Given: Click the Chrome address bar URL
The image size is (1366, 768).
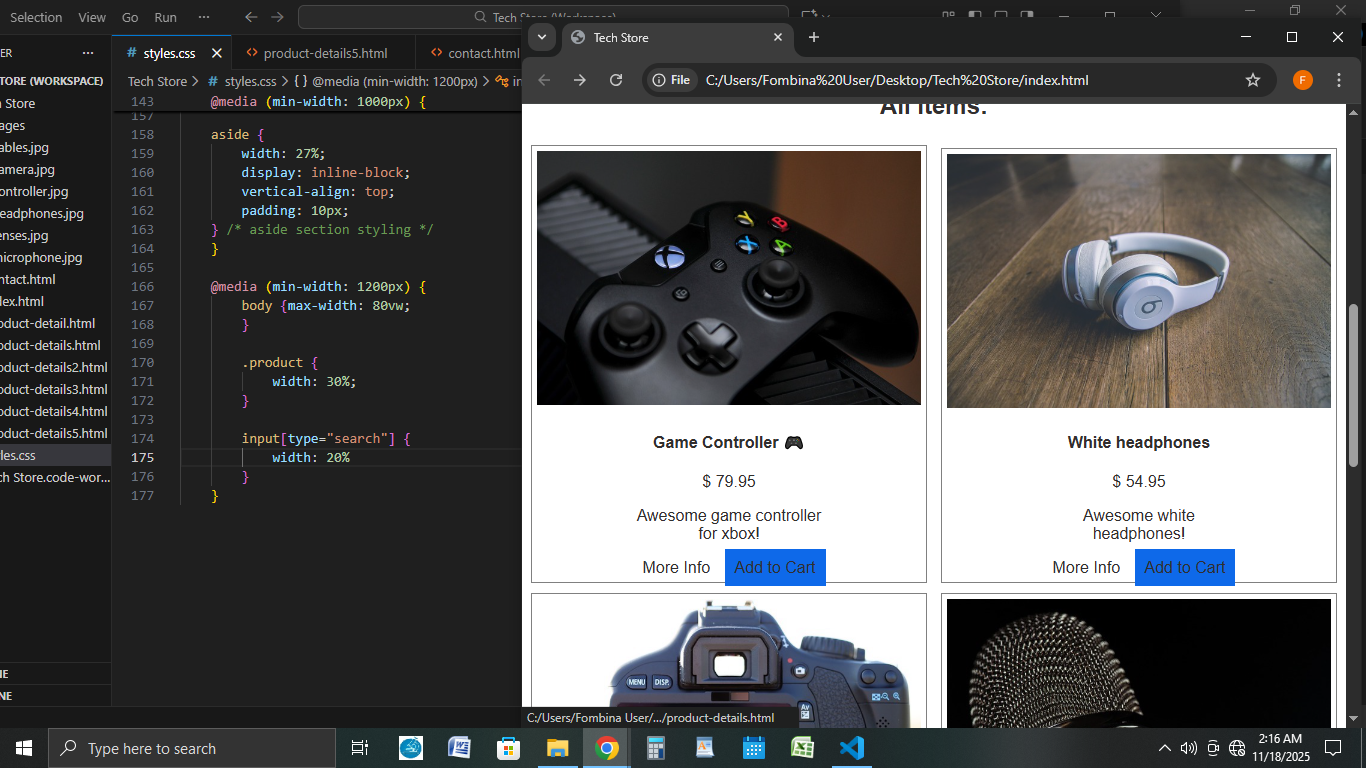Looking at the screenshot, I should [897, 80].
